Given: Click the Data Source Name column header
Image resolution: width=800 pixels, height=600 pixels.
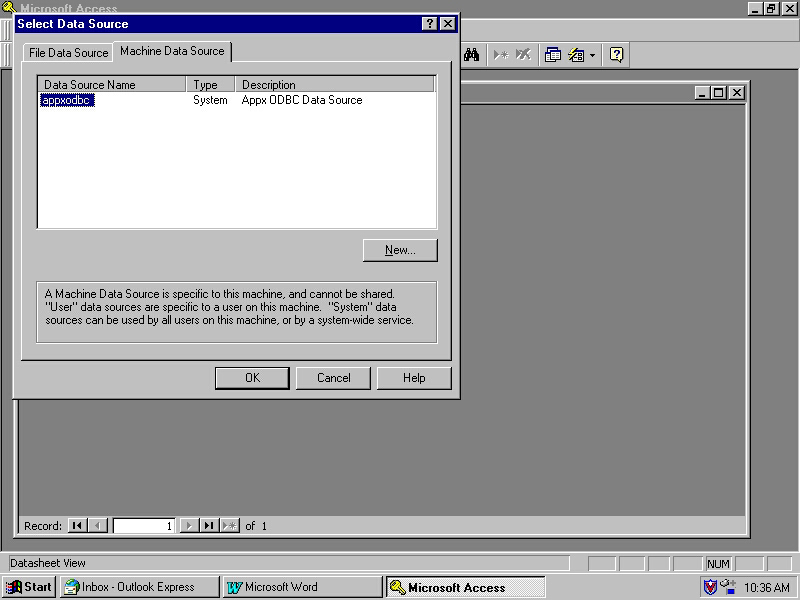Looking at the screenshot, I should (x=112, y=84).
